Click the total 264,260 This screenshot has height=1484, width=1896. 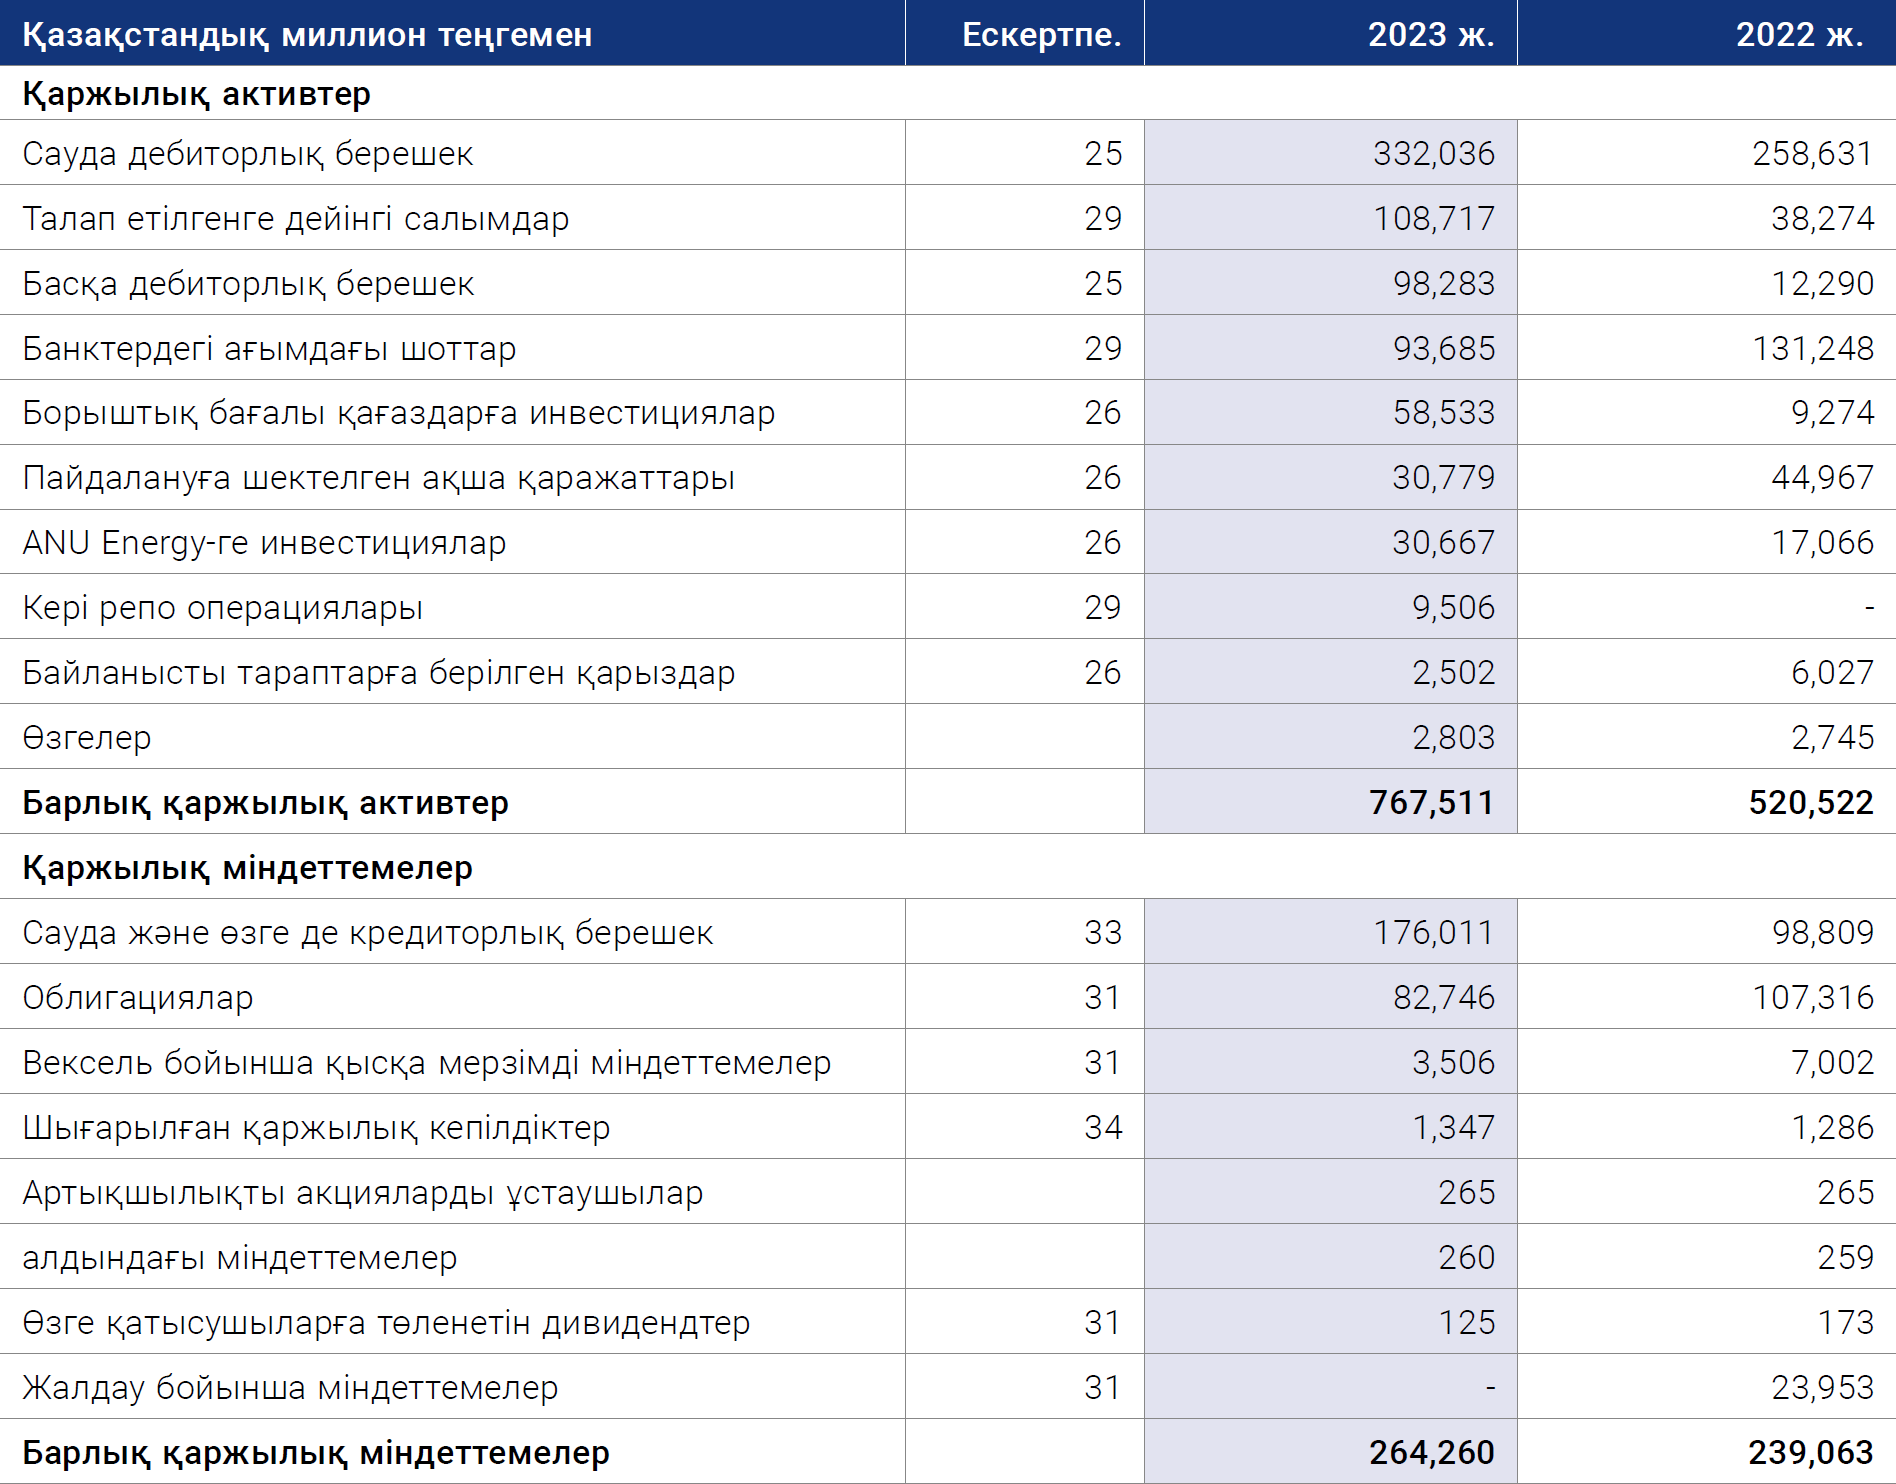[x=1432, y=1453]
